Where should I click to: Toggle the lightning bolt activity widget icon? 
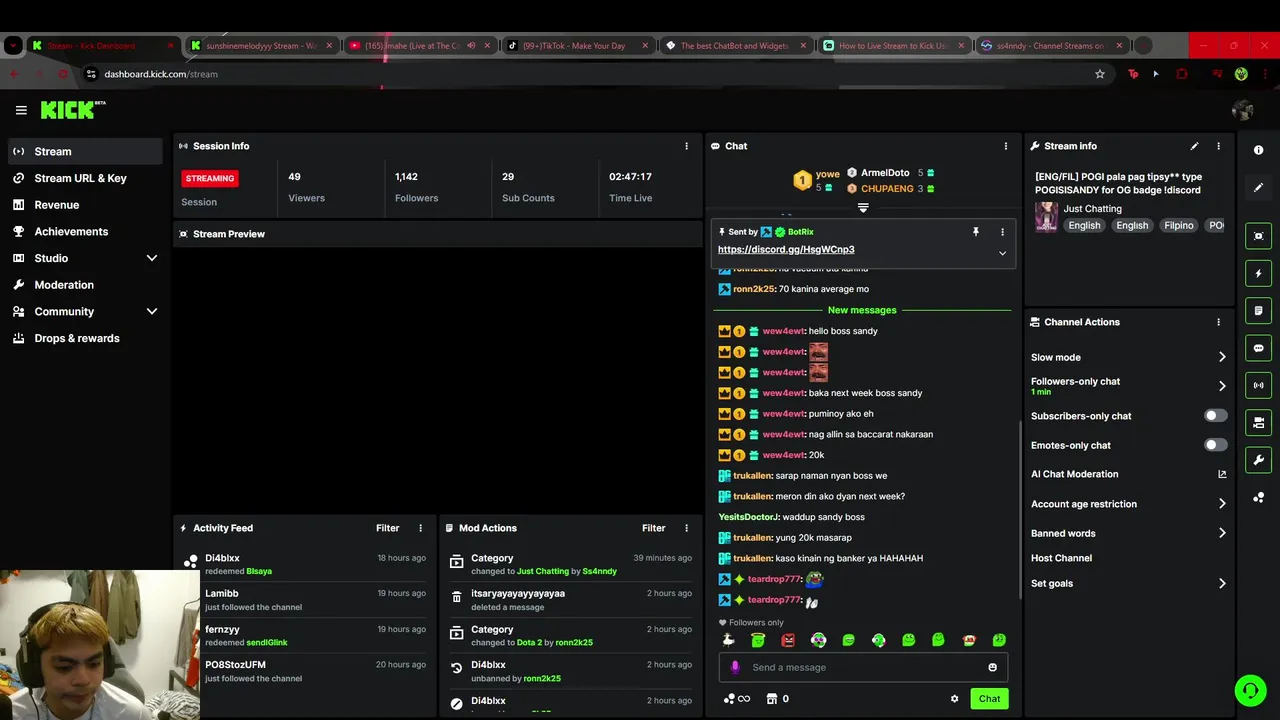[1258, 273]
